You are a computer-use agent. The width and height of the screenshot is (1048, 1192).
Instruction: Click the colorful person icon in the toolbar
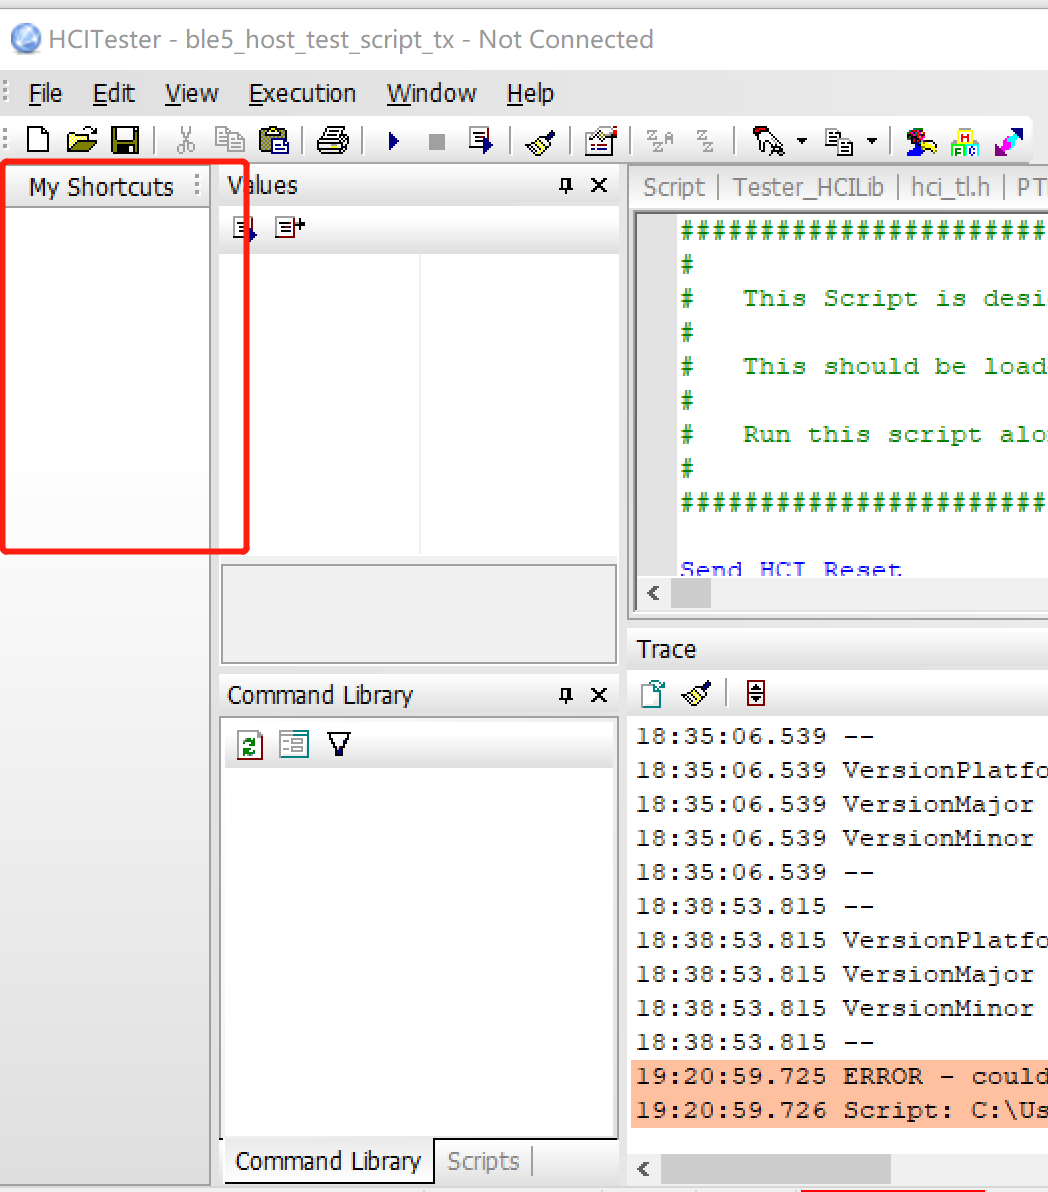920,142
